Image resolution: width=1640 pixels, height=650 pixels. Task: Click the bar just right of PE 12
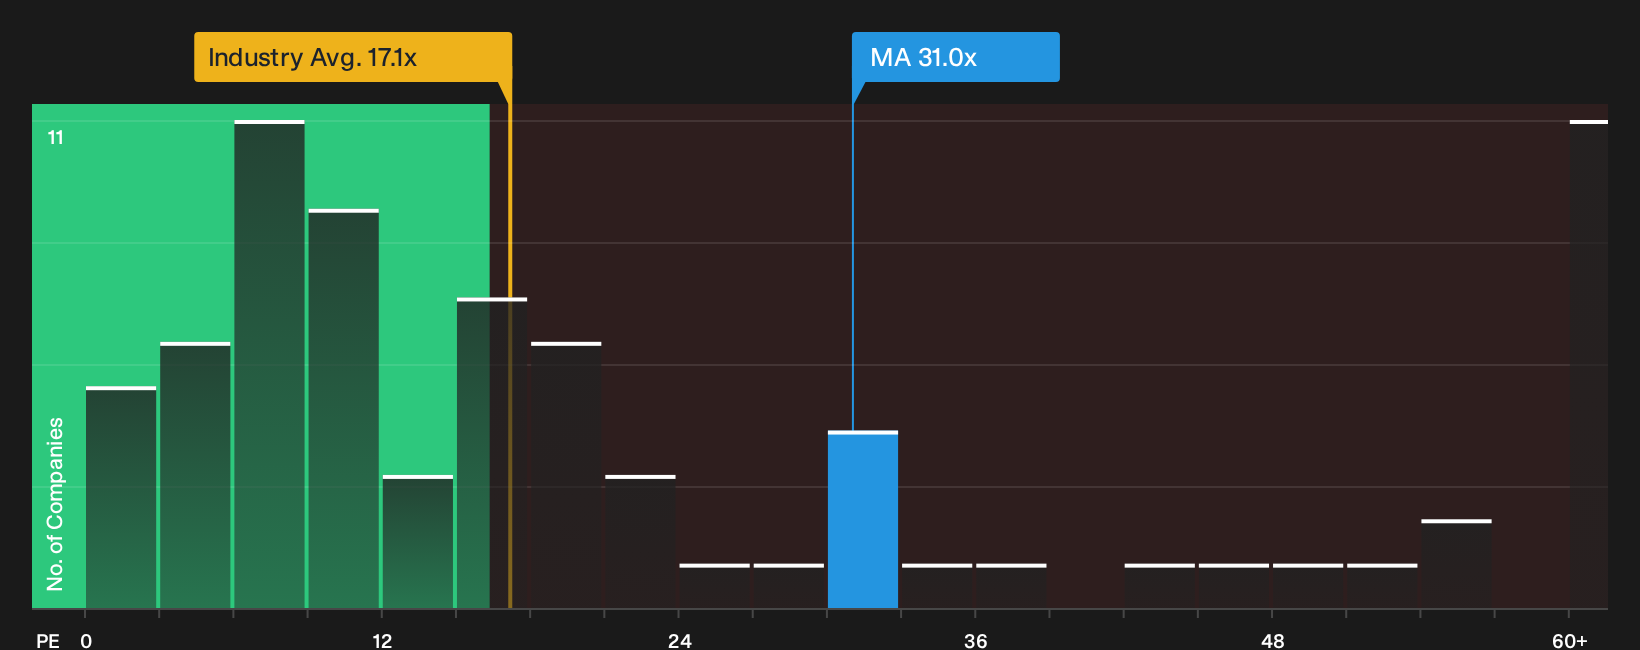point(418,542)
